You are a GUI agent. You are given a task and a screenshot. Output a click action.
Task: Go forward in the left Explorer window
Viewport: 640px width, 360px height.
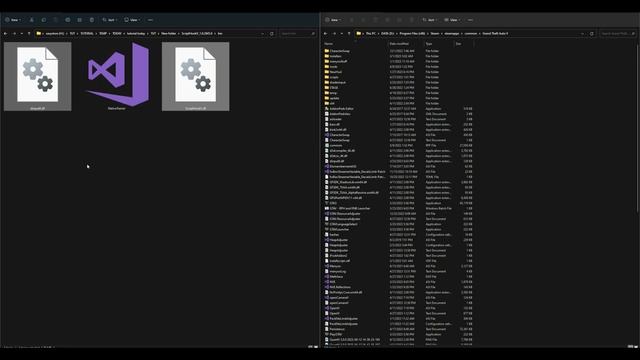14,33
